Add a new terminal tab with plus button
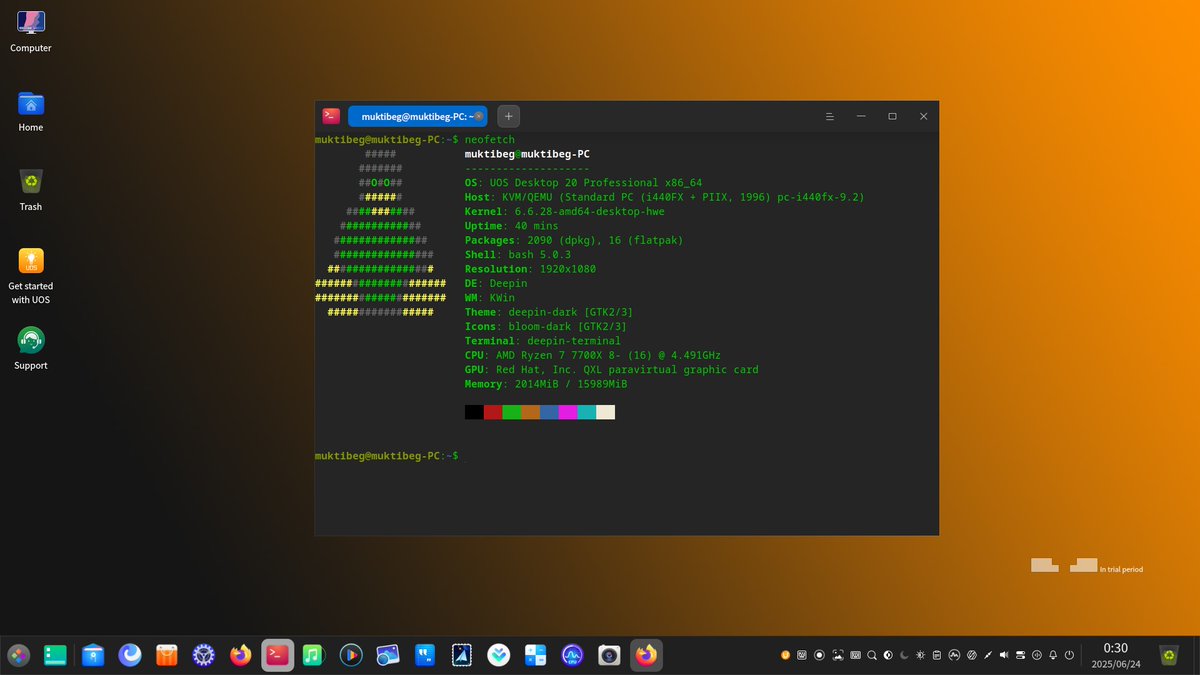Image resolution: width=1200 pixels, height=675 pixels. [508, 116]
